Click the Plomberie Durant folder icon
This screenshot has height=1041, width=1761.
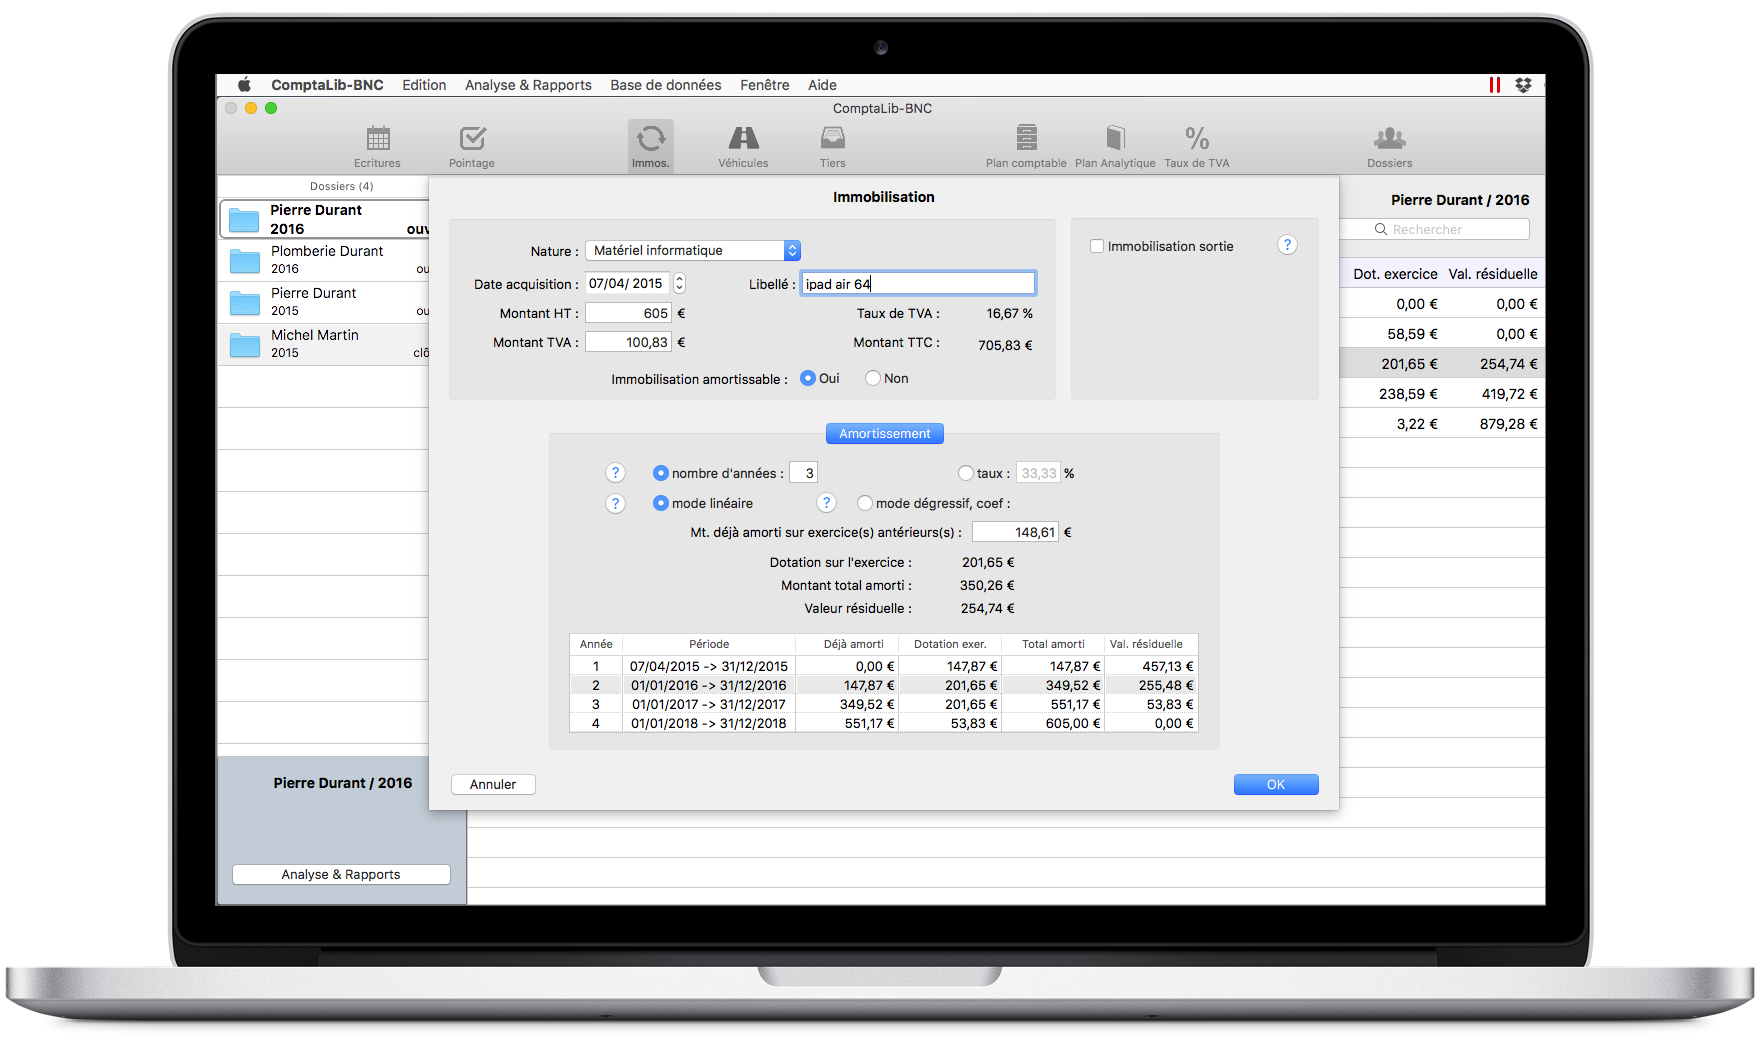[244, 261]
